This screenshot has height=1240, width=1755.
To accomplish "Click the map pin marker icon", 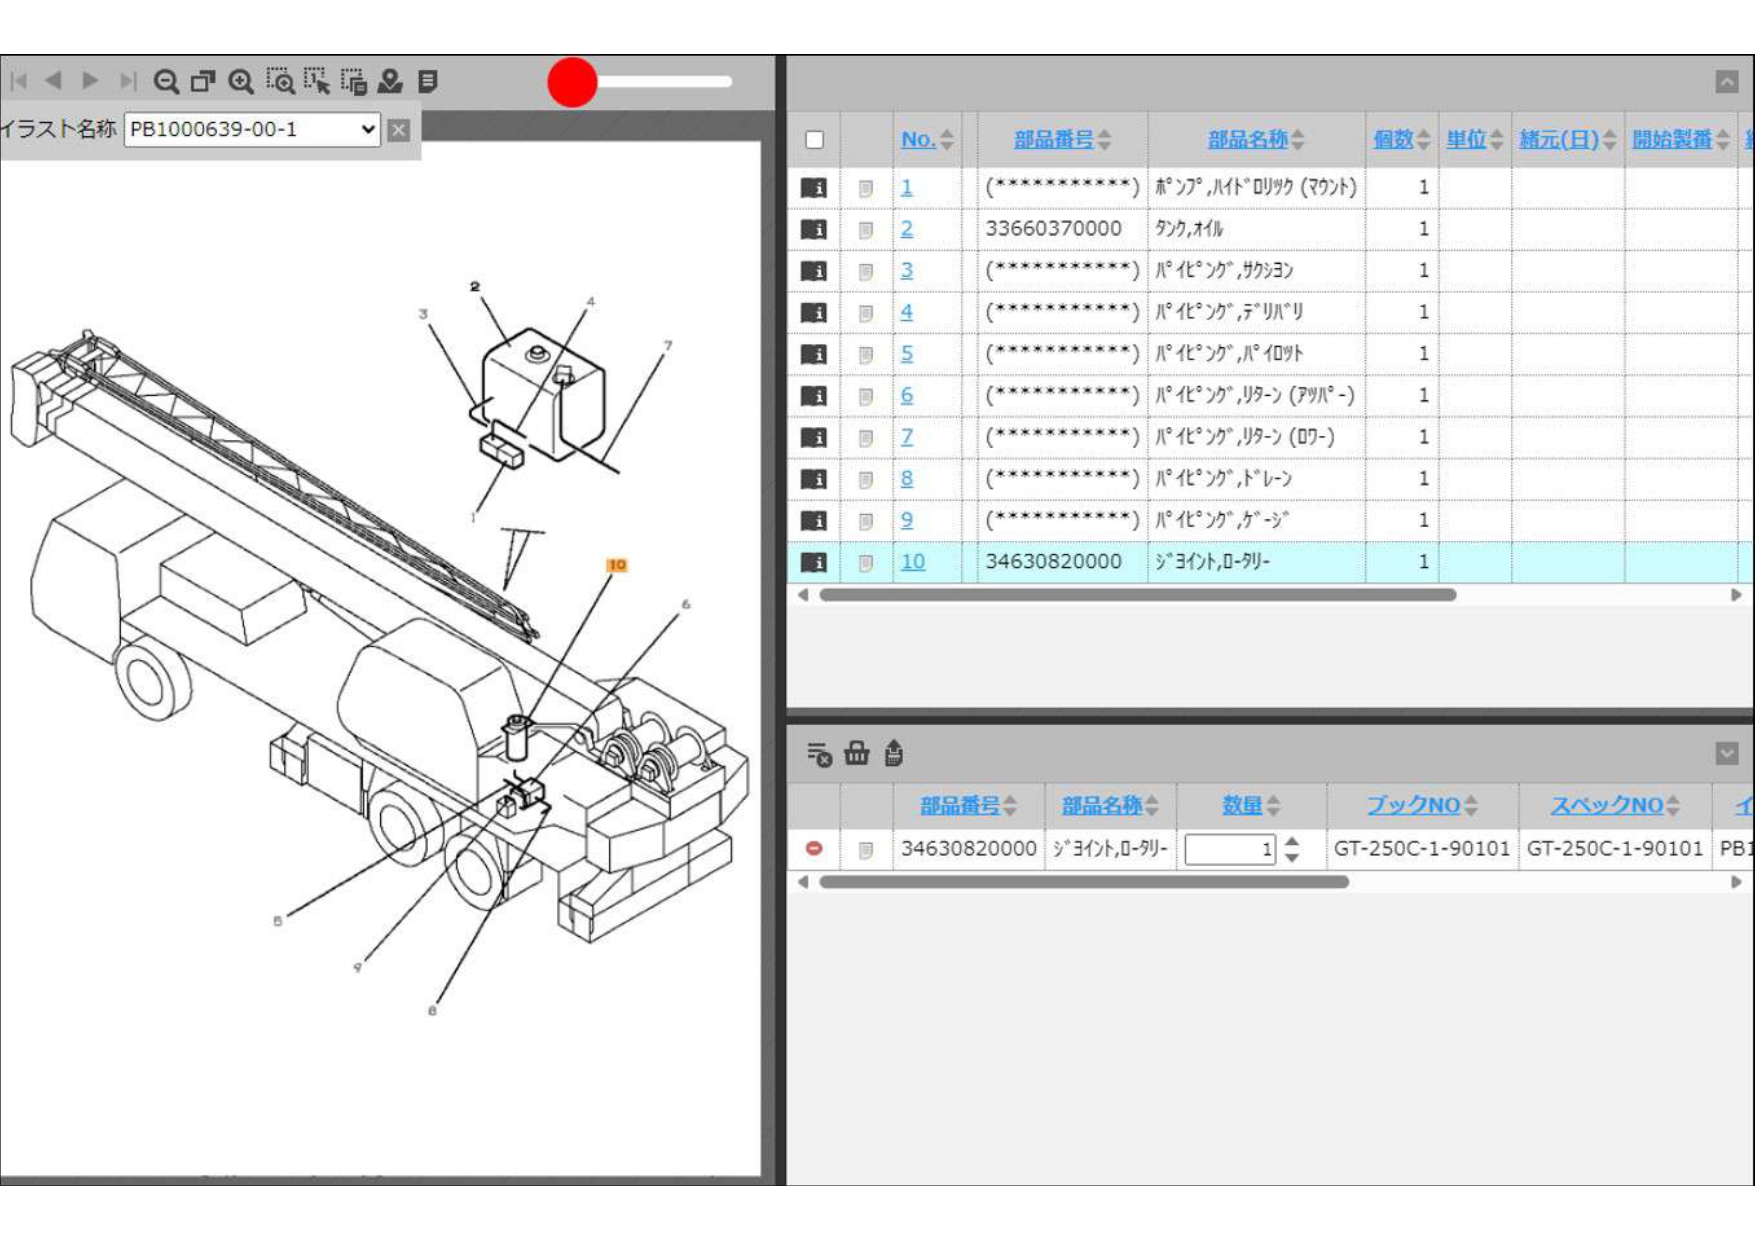I will (390, 82).
